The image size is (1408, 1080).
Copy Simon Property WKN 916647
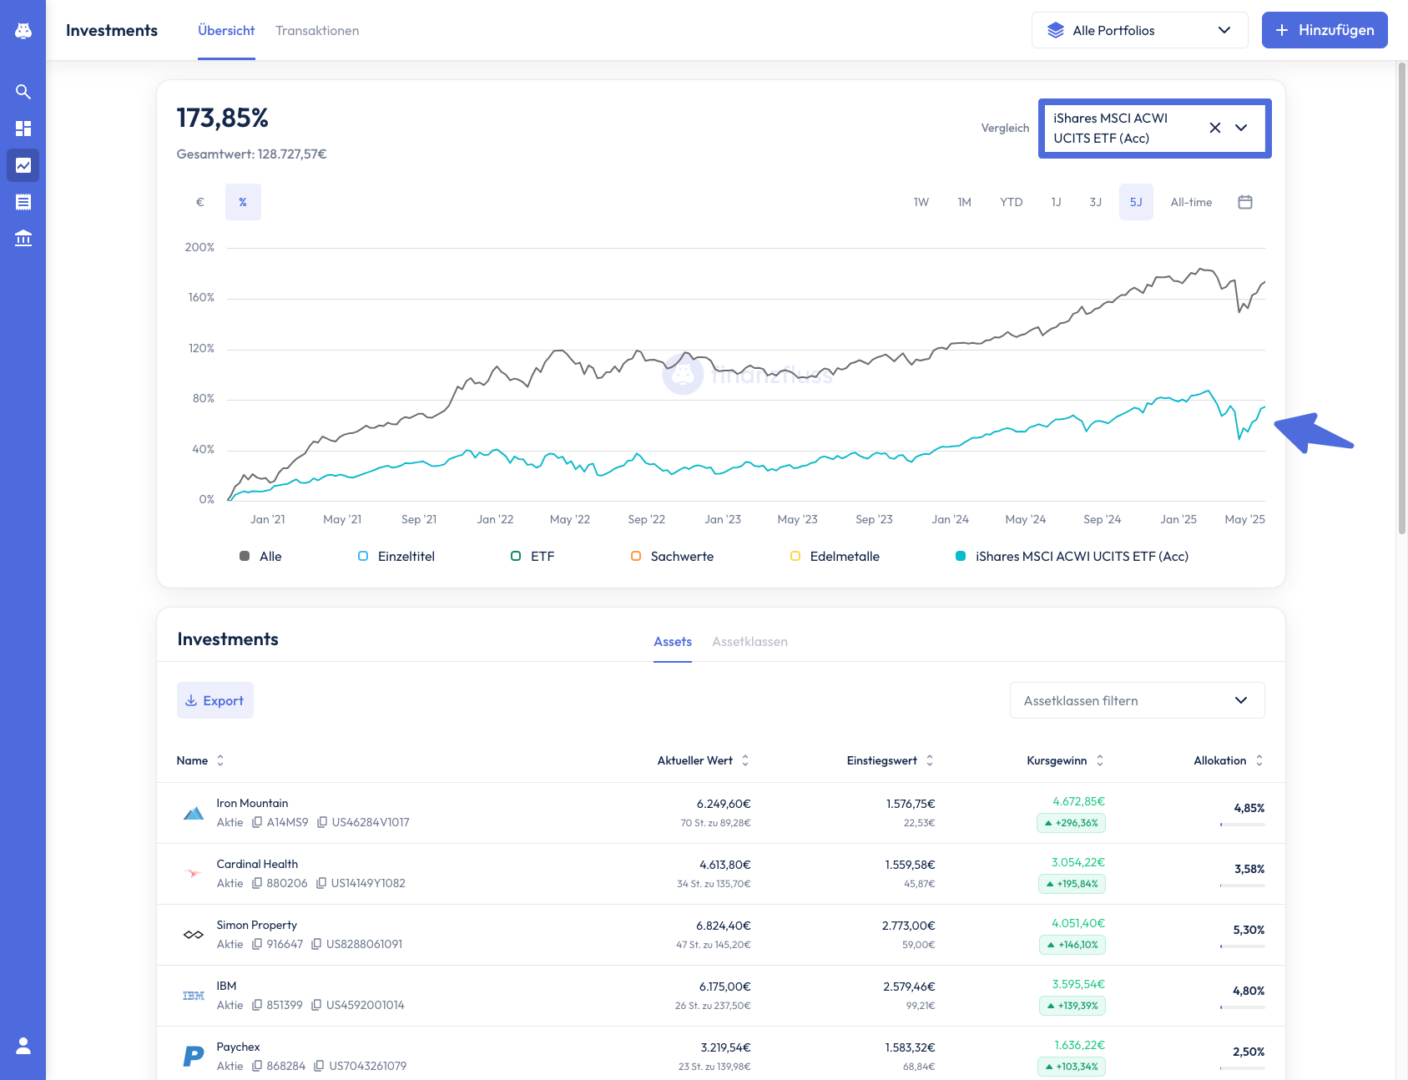[x=257, y=944]
